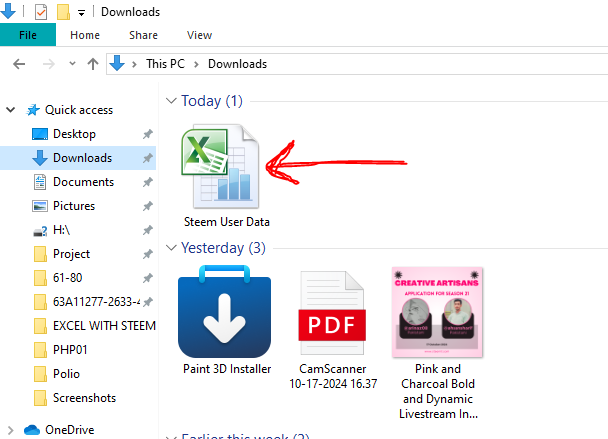Viewport: 608px width, 439px height.
Task: Select OneDrive in the navigation pane
Action: click(69, 430)
